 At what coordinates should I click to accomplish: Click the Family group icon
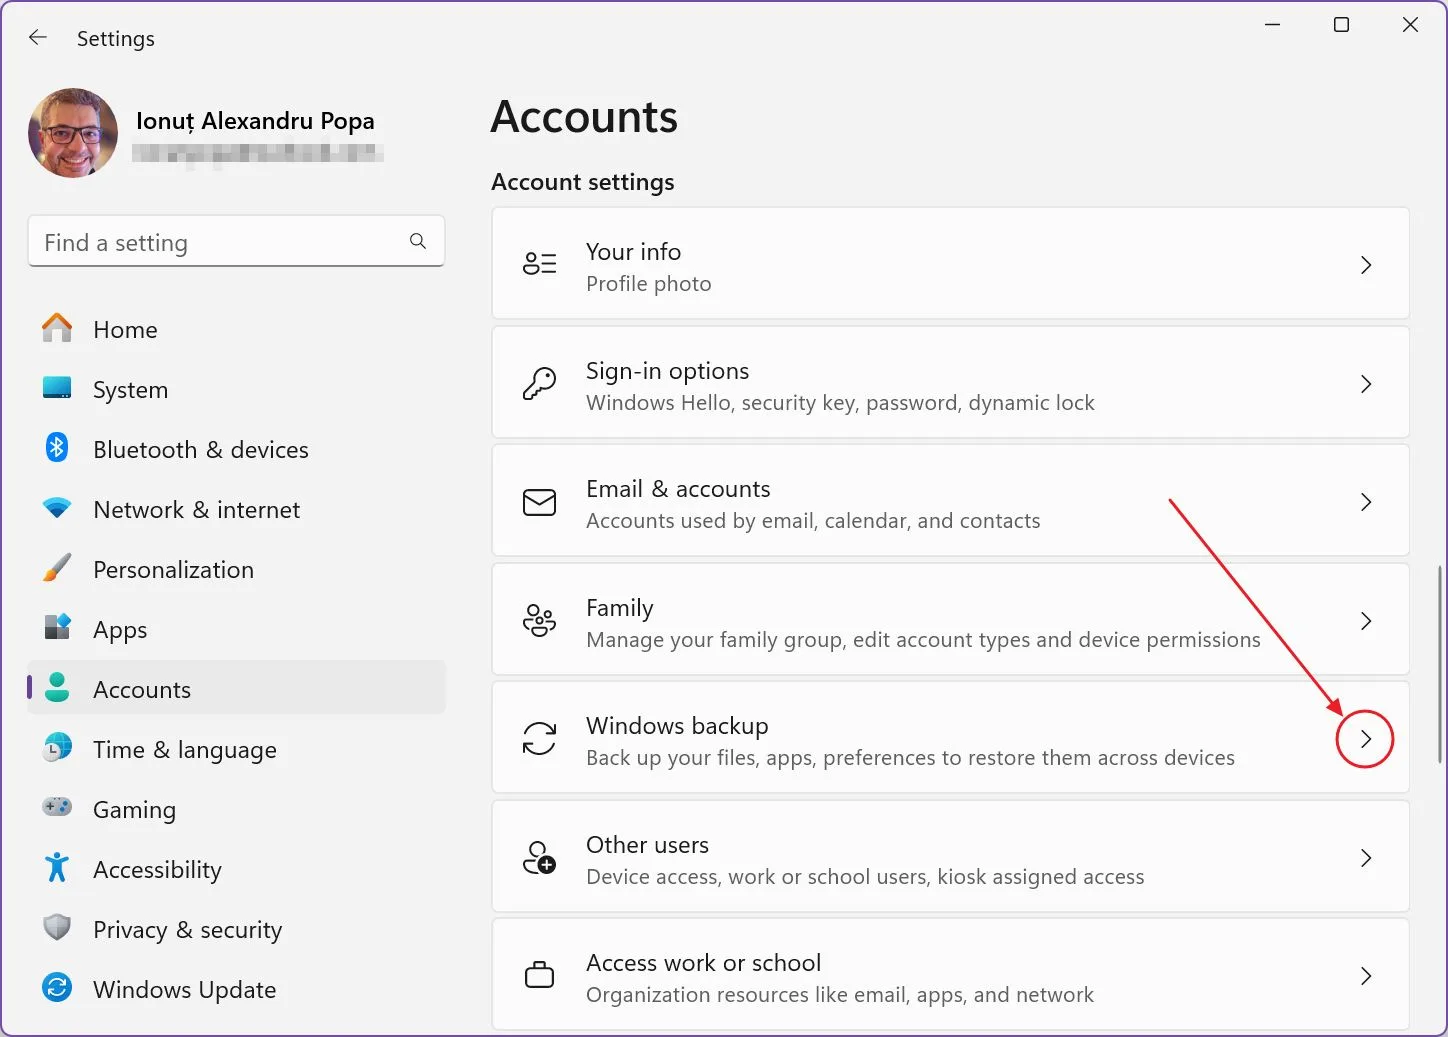[x=539, y=620]
